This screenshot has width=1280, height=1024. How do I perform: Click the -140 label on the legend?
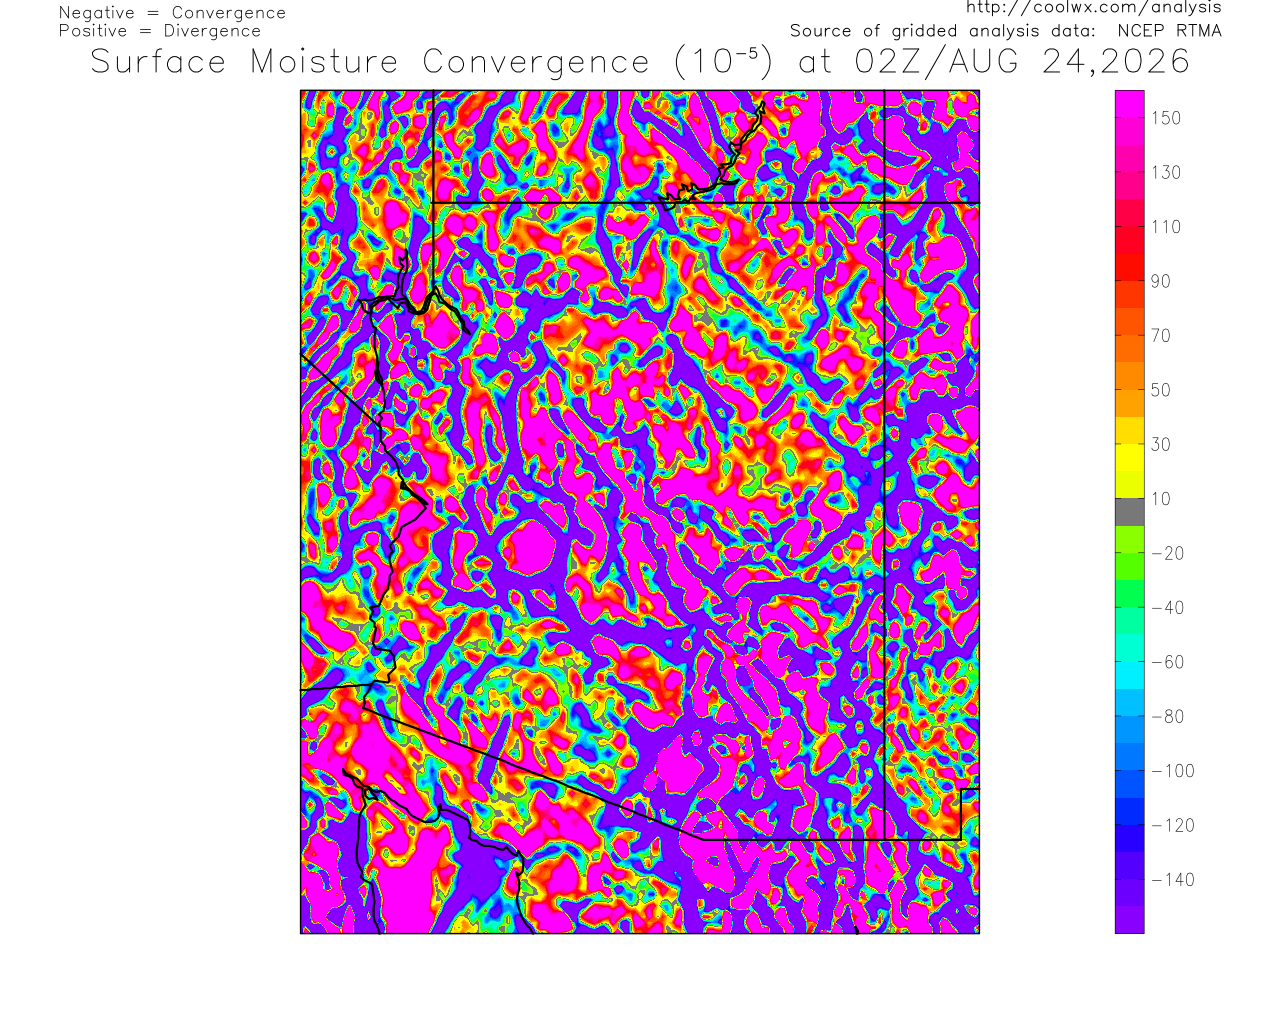pyautogui.click(x=1172, y=880)
